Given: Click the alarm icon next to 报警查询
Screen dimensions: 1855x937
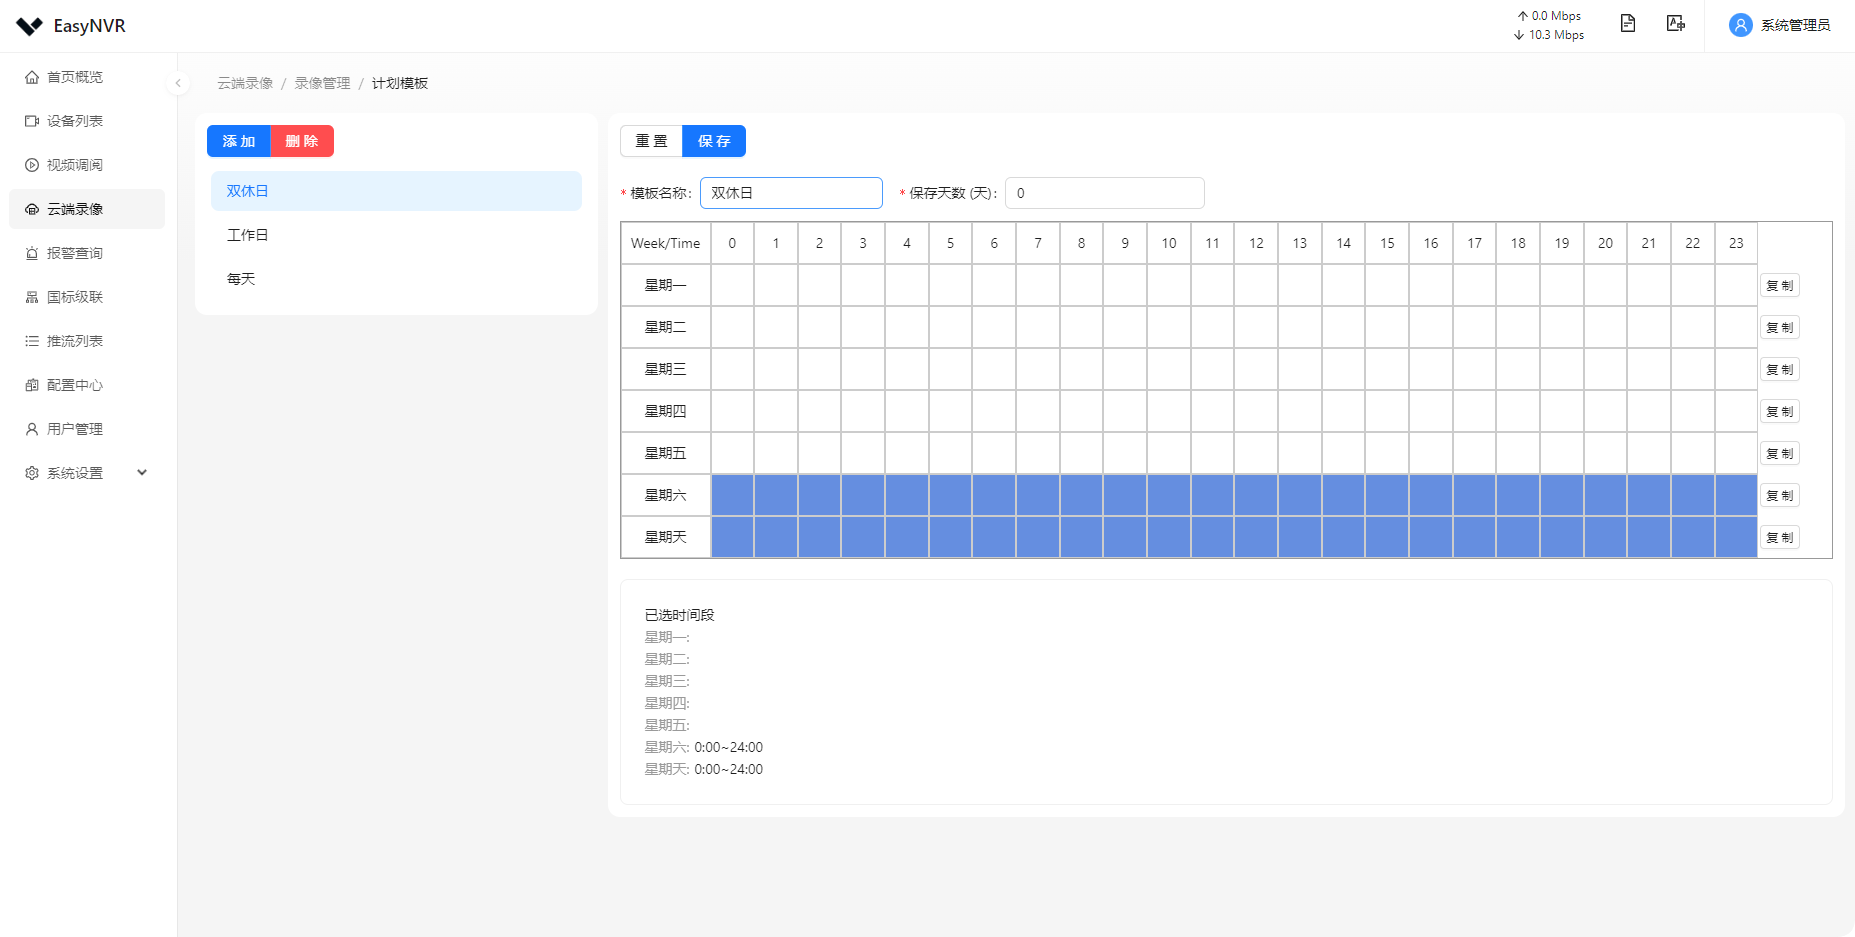Looking at the screenshot, I should tap(32, 253).
